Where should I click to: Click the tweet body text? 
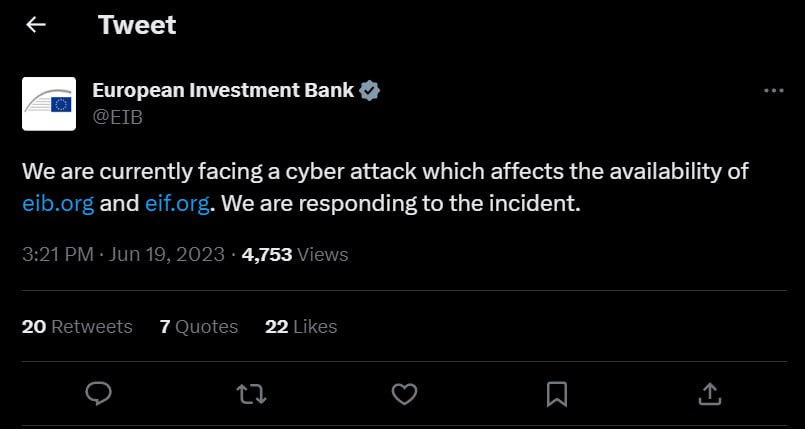(386, 188)
